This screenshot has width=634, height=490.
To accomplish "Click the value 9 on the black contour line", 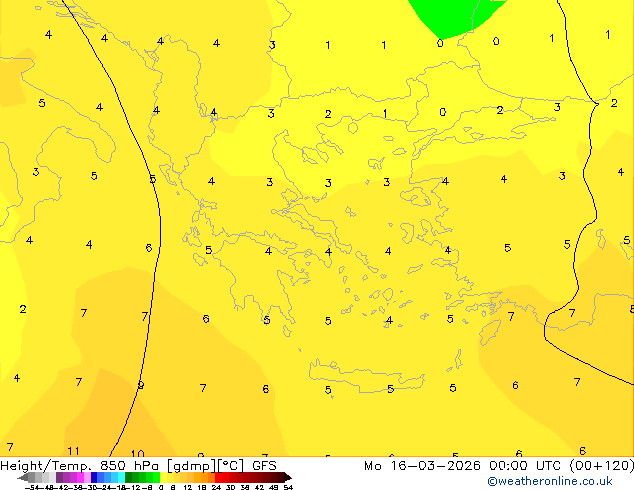I will [x=140, y=385].
